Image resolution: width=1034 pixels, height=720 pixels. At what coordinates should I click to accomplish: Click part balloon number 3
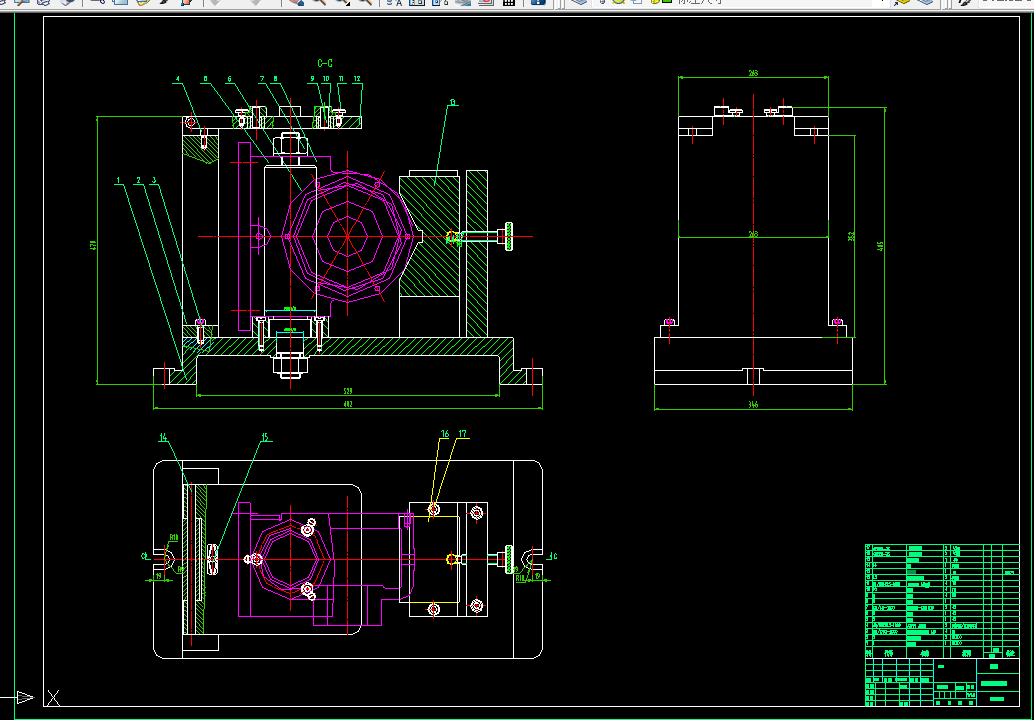tap(154, 180)
